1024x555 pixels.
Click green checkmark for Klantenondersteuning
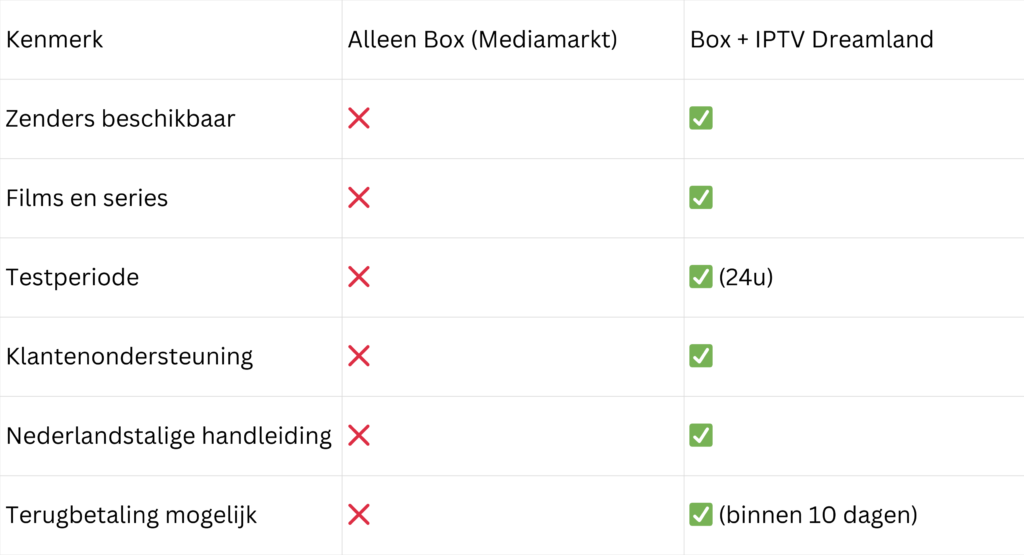pos(701,356)
